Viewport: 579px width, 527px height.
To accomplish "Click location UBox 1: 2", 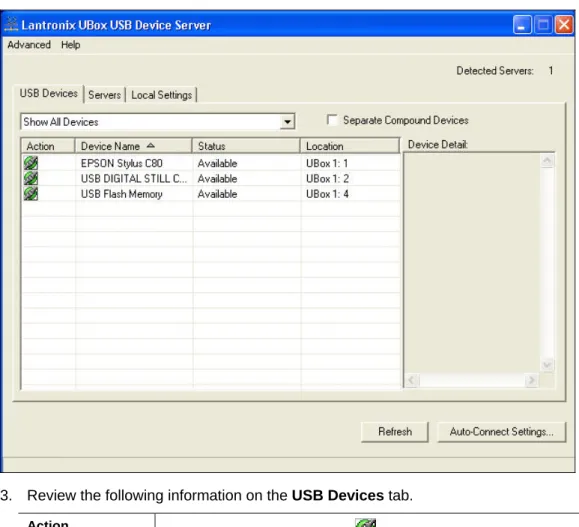I will point(327,179).
